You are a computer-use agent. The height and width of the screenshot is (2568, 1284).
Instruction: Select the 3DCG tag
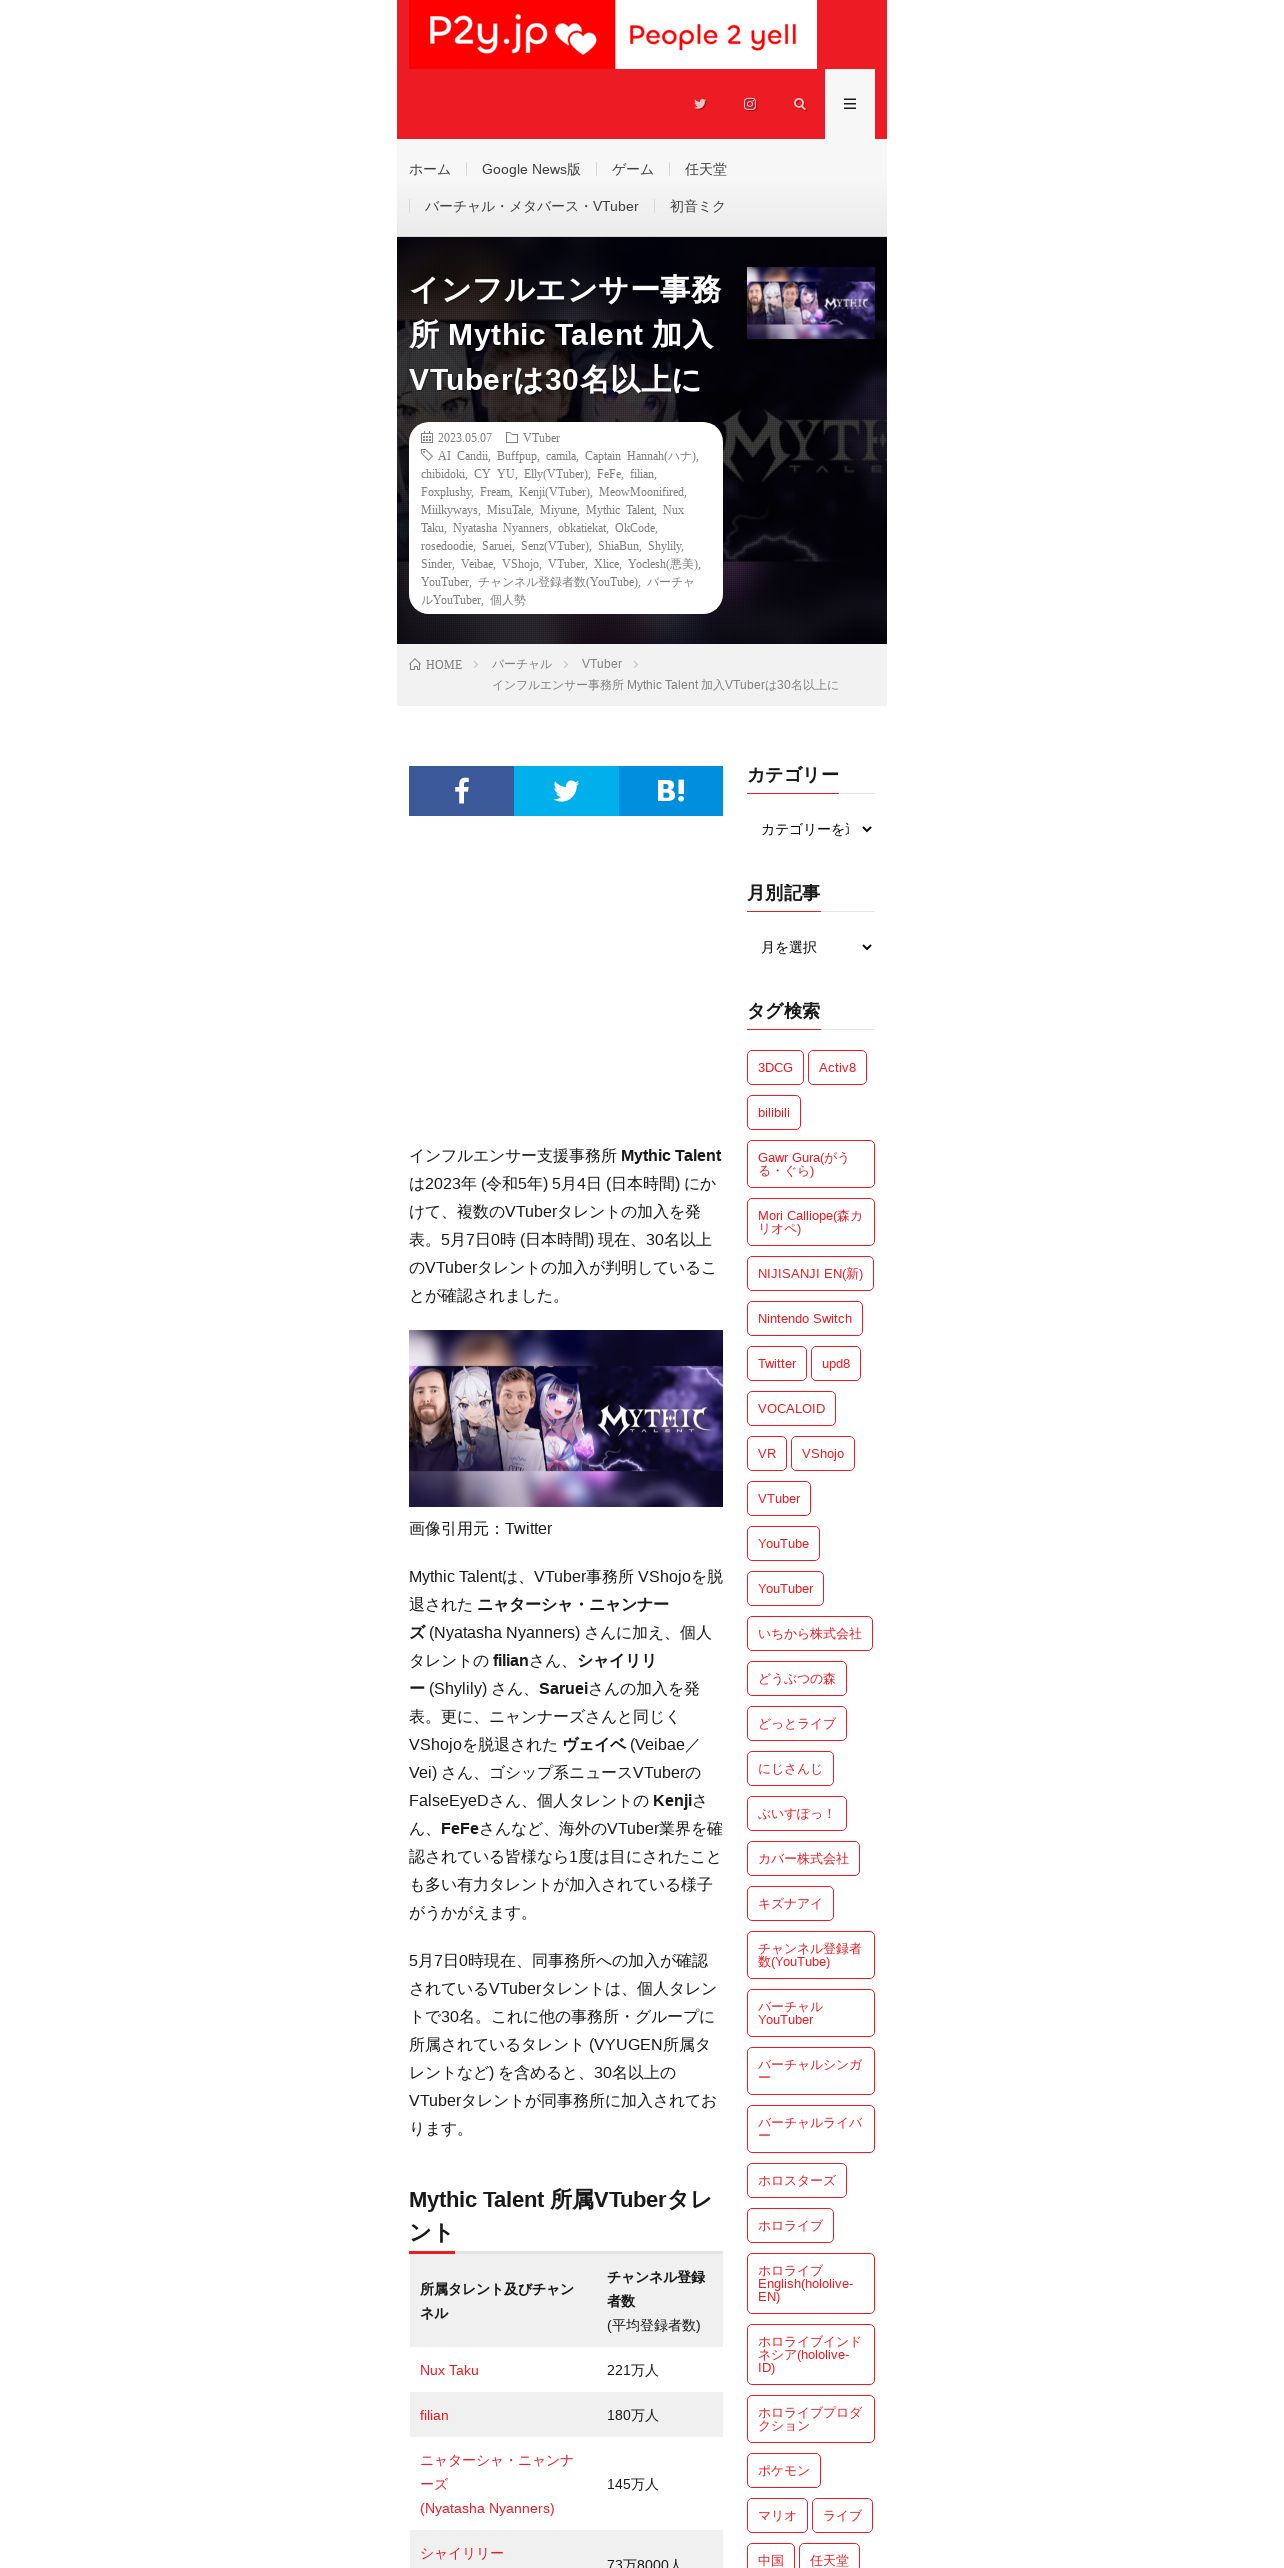[775, 1068]
